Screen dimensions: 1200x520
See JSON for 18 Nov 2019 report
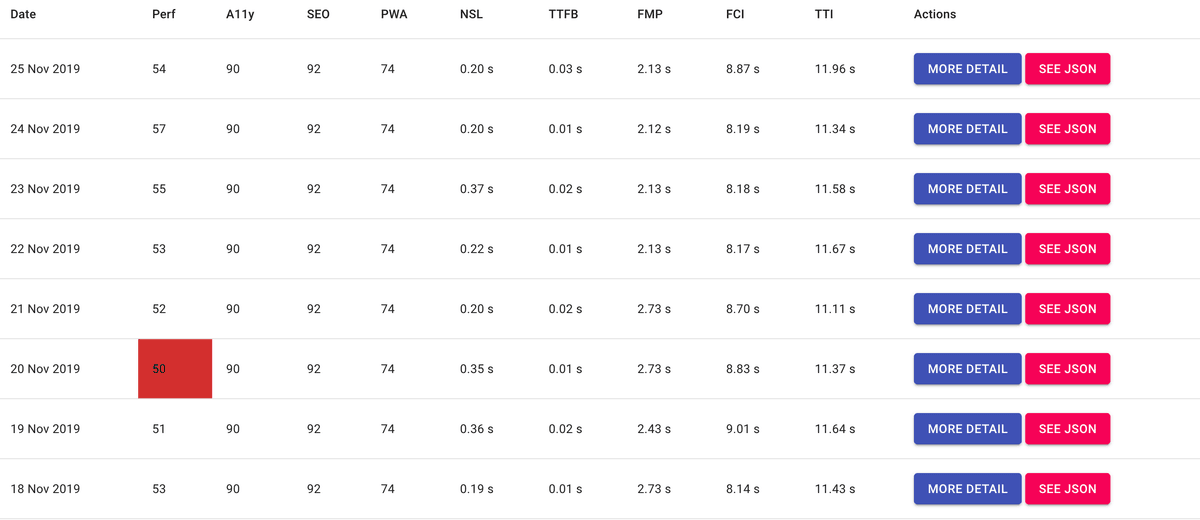tap(1067, 489)
